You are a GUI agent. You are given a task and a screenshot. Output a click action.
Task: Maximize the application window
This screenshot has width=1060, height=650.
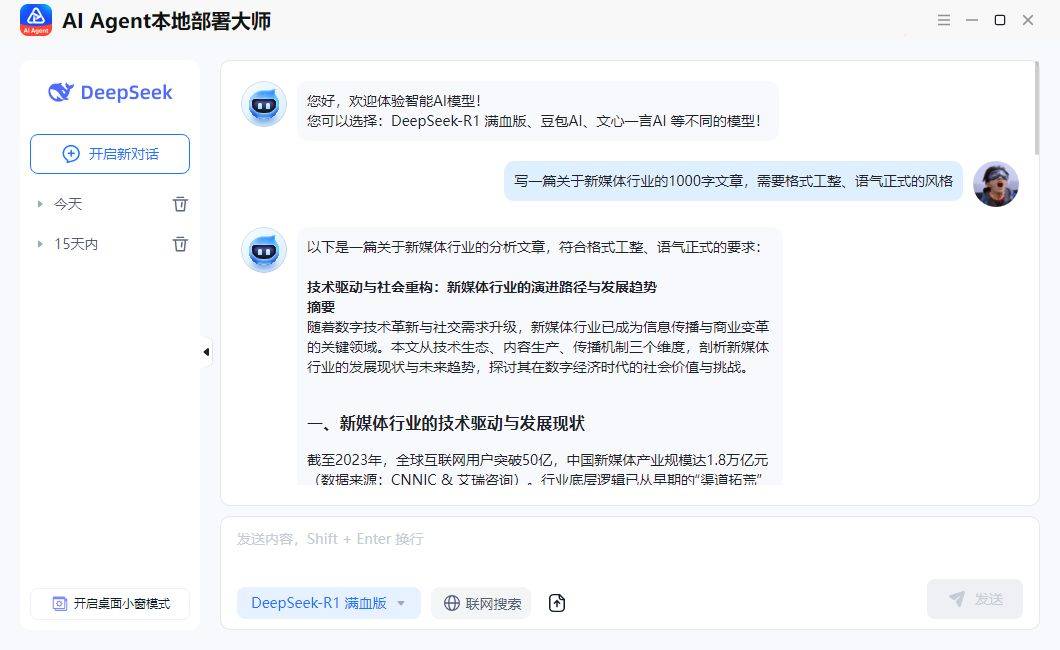(x=1000, y=20)
